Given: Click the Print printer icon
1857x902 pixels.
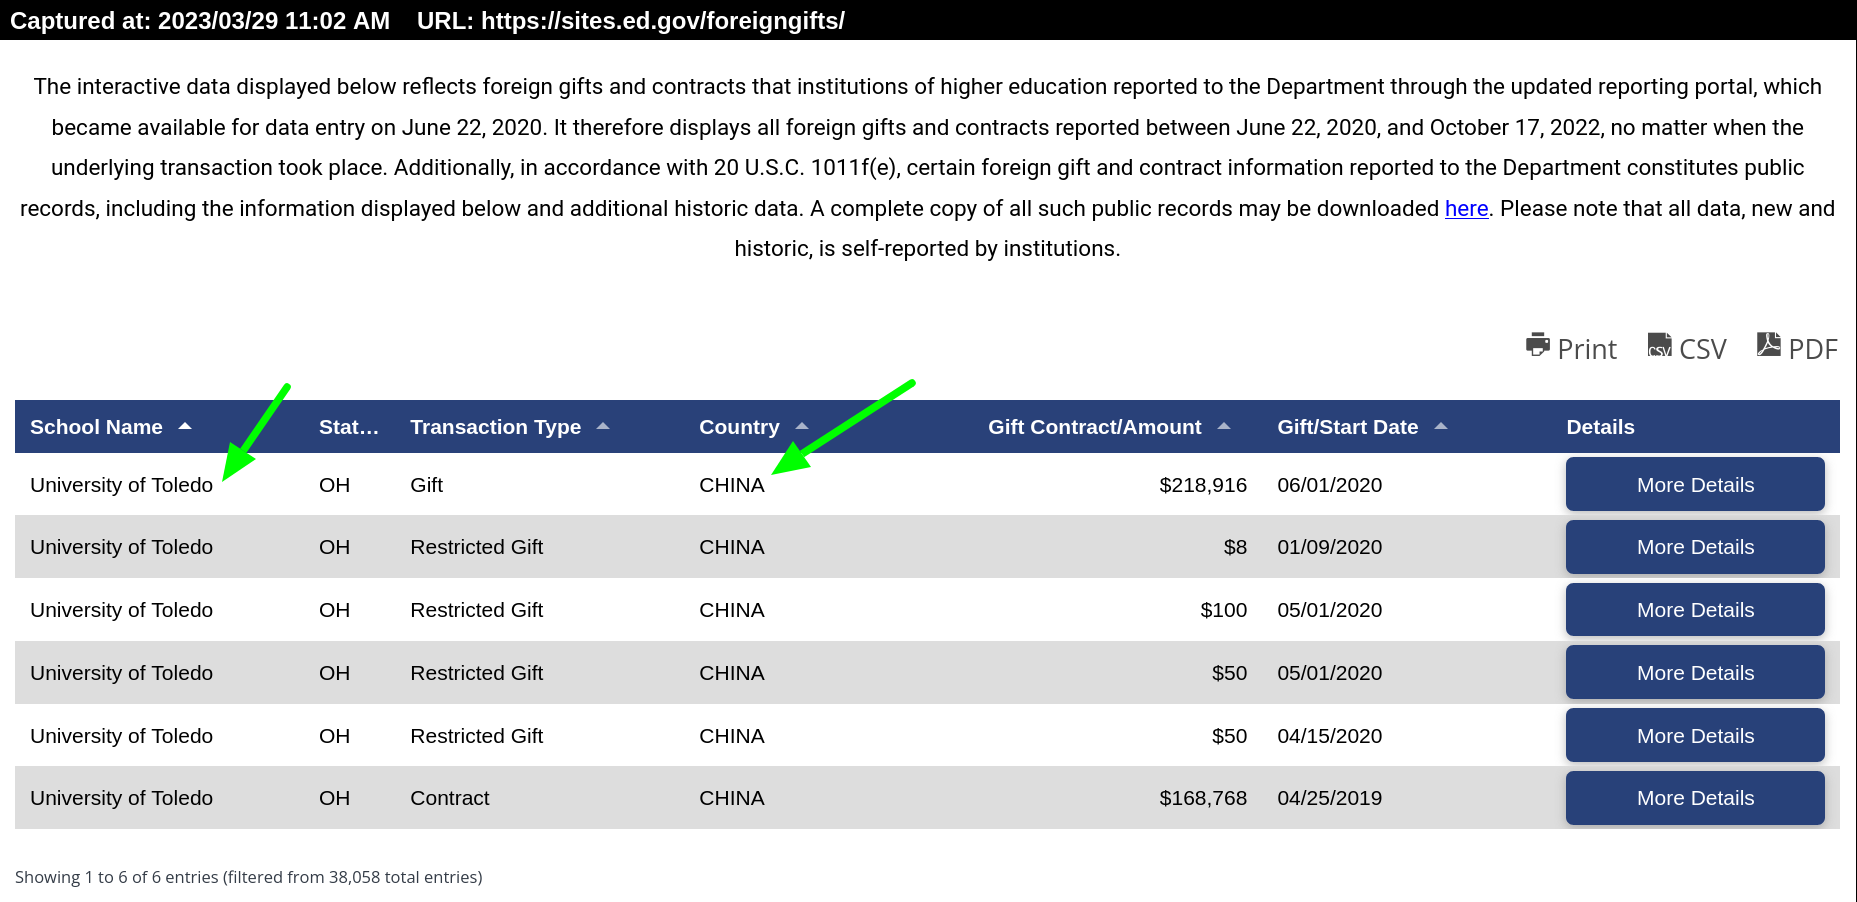Looking at the screenshot, I should [1538, 345].
